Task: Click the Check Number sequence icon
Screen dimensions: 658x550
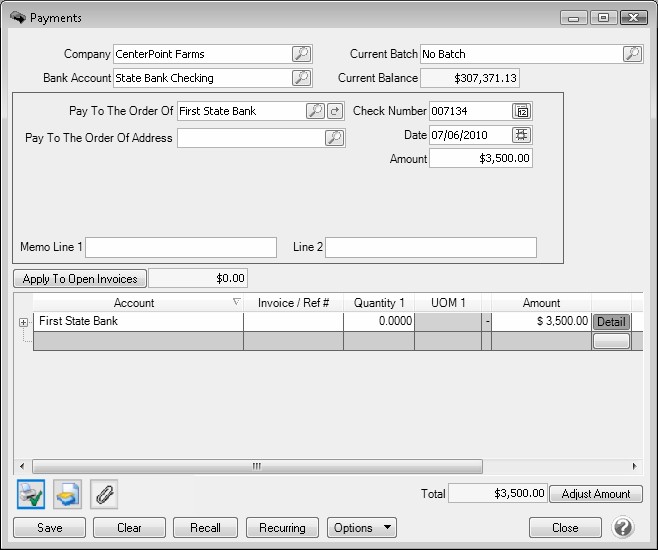Action: (521, 111)
